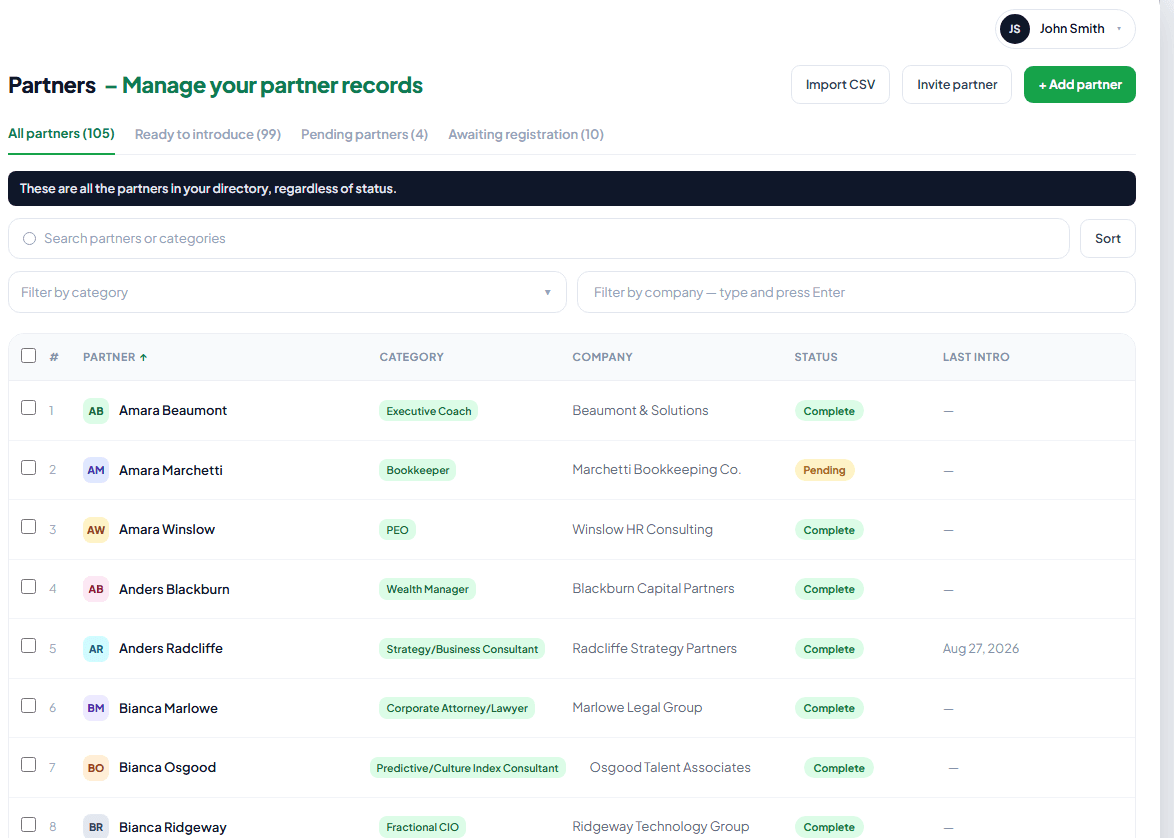This screenshot has height=838, width=1174.
Task: Click the STATUS column header
Action: (815, 357)
